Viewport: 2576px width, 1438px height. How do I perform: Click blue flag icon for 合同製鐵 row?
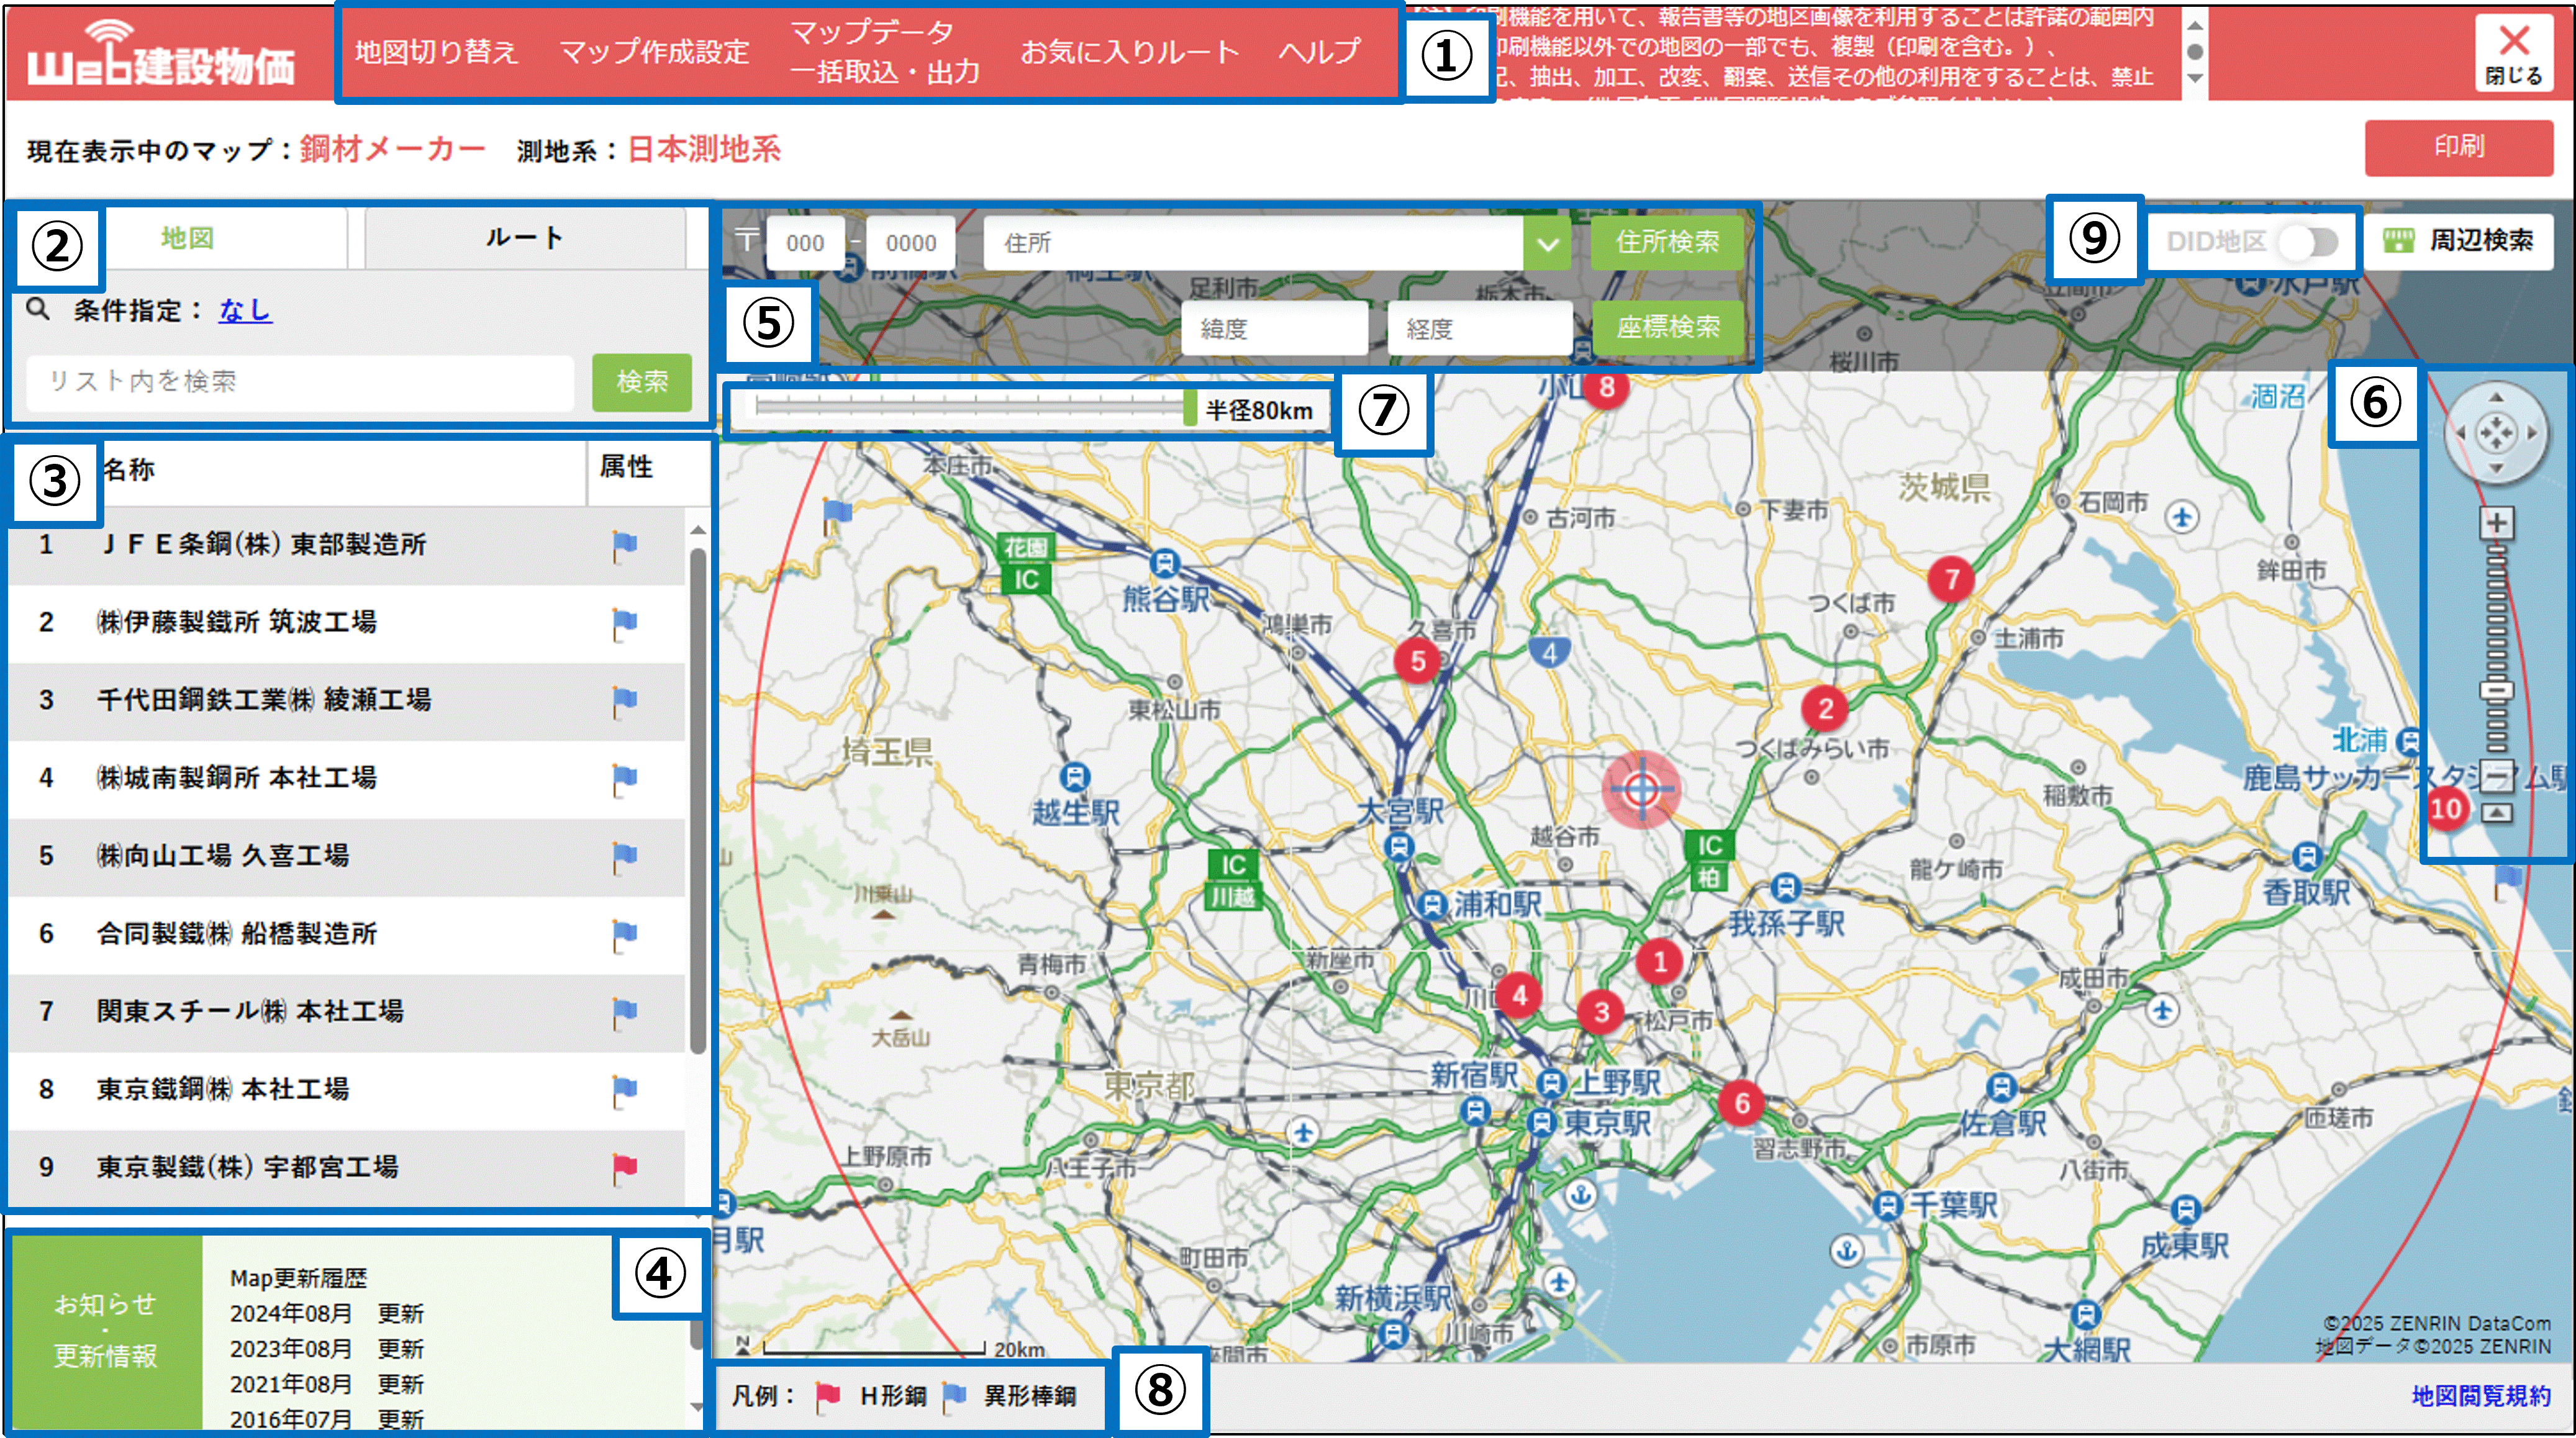point(624,936)
